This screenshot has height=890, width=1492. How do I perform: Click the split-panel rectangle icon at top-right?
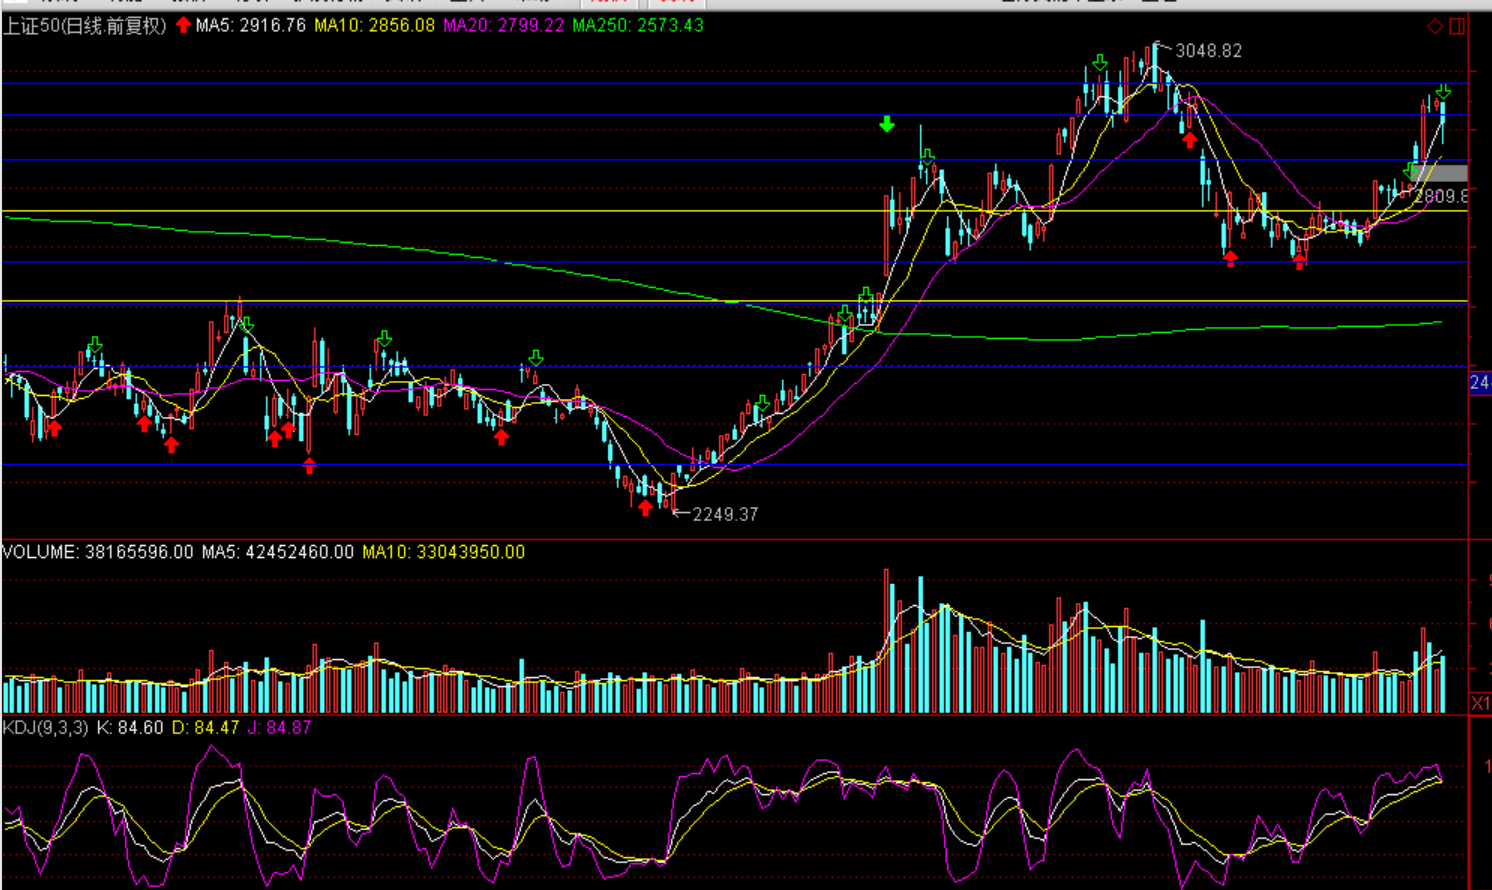coord(1457,26)
